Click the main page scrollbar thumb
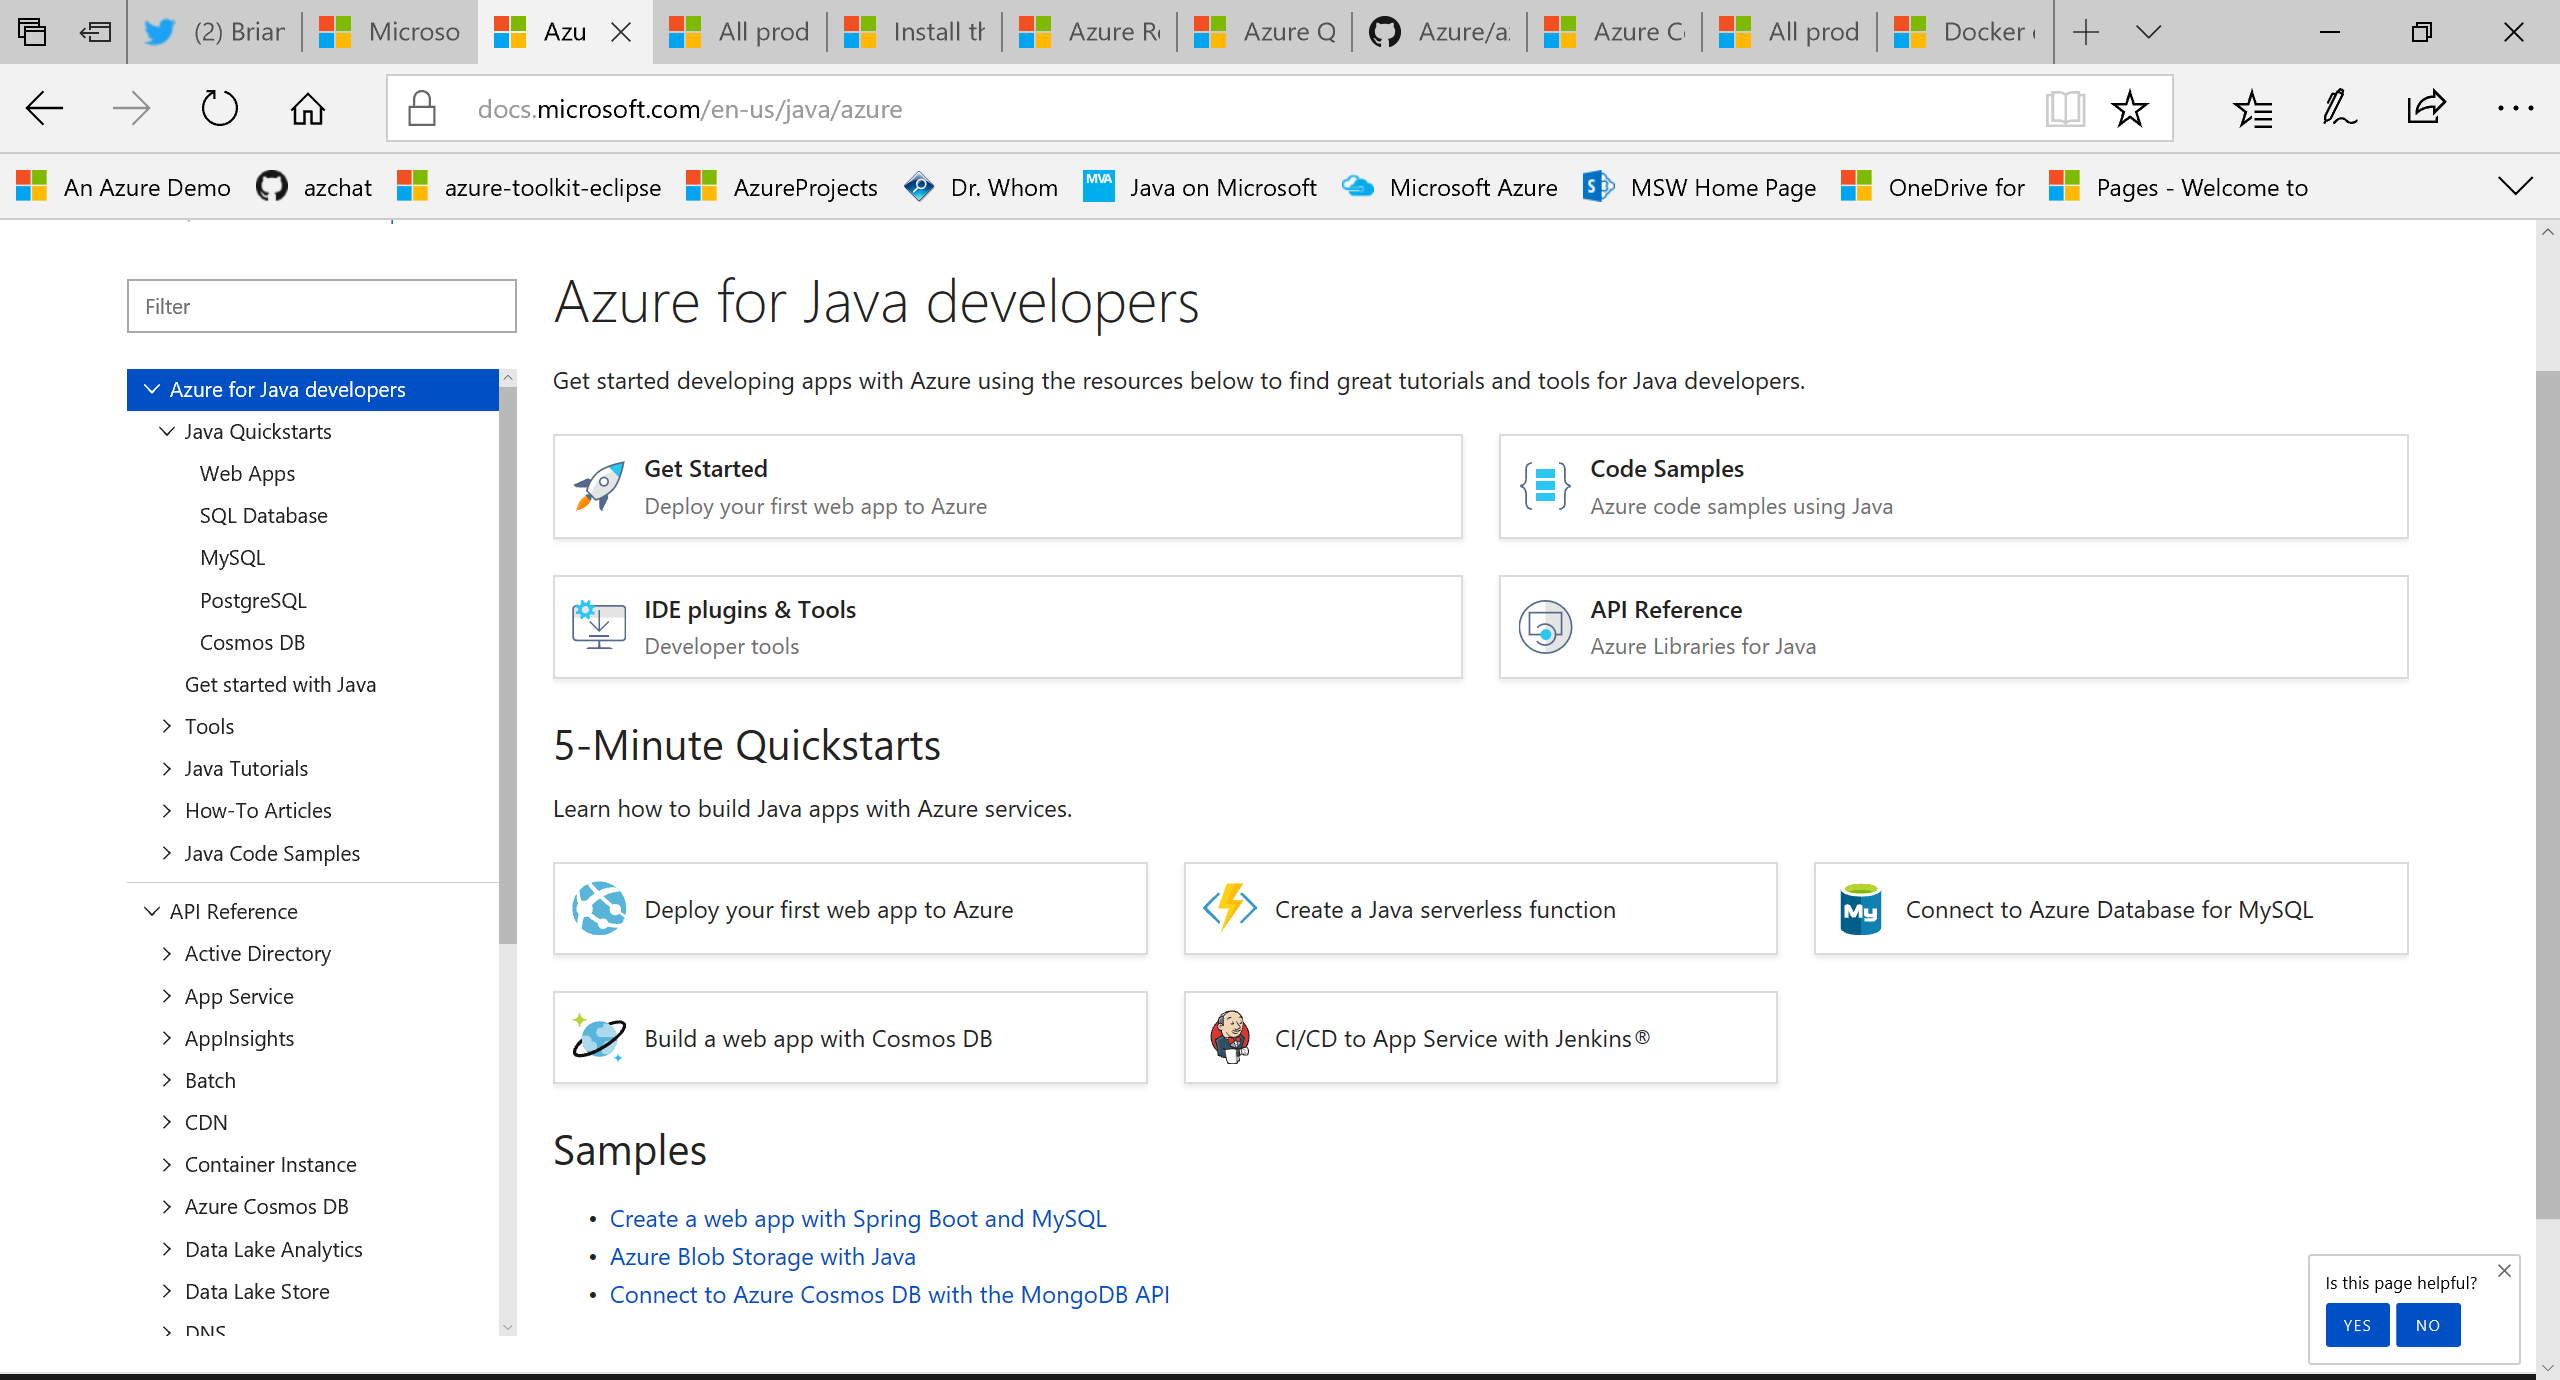This screenshot has height=1380, width=2560. click(2547, 795)
